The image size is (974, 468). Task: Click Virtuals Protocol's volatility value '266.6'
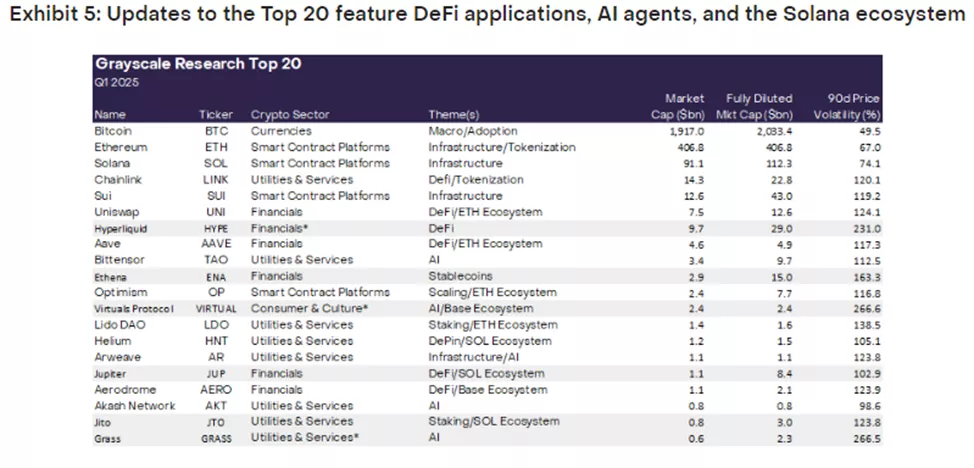(867, 309)
